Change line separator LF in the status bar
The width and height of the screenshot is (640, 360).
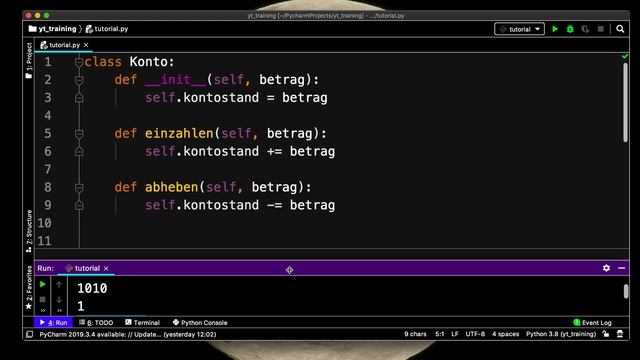tap(455, 334)
